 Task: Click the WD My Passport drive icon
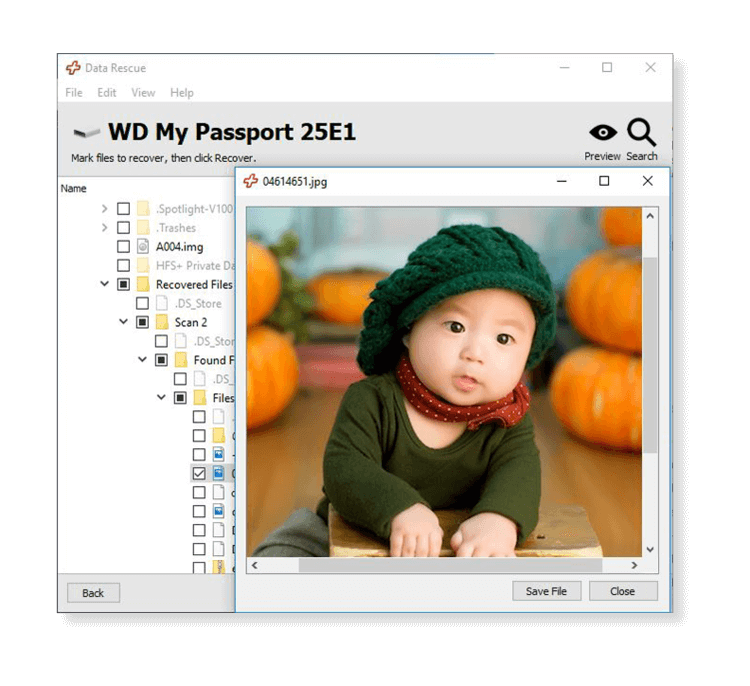click(x=87, y=133)
